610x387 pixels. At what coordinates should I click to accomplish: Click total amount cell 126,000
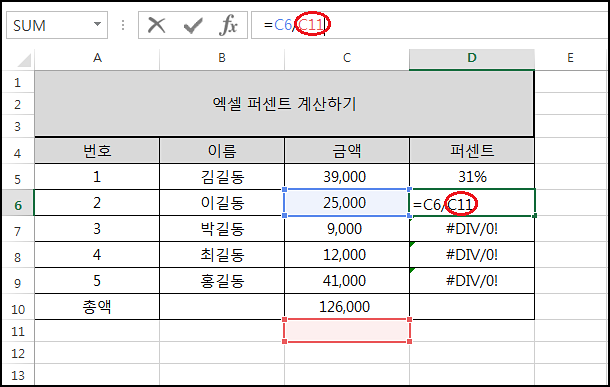click(347, 306)
